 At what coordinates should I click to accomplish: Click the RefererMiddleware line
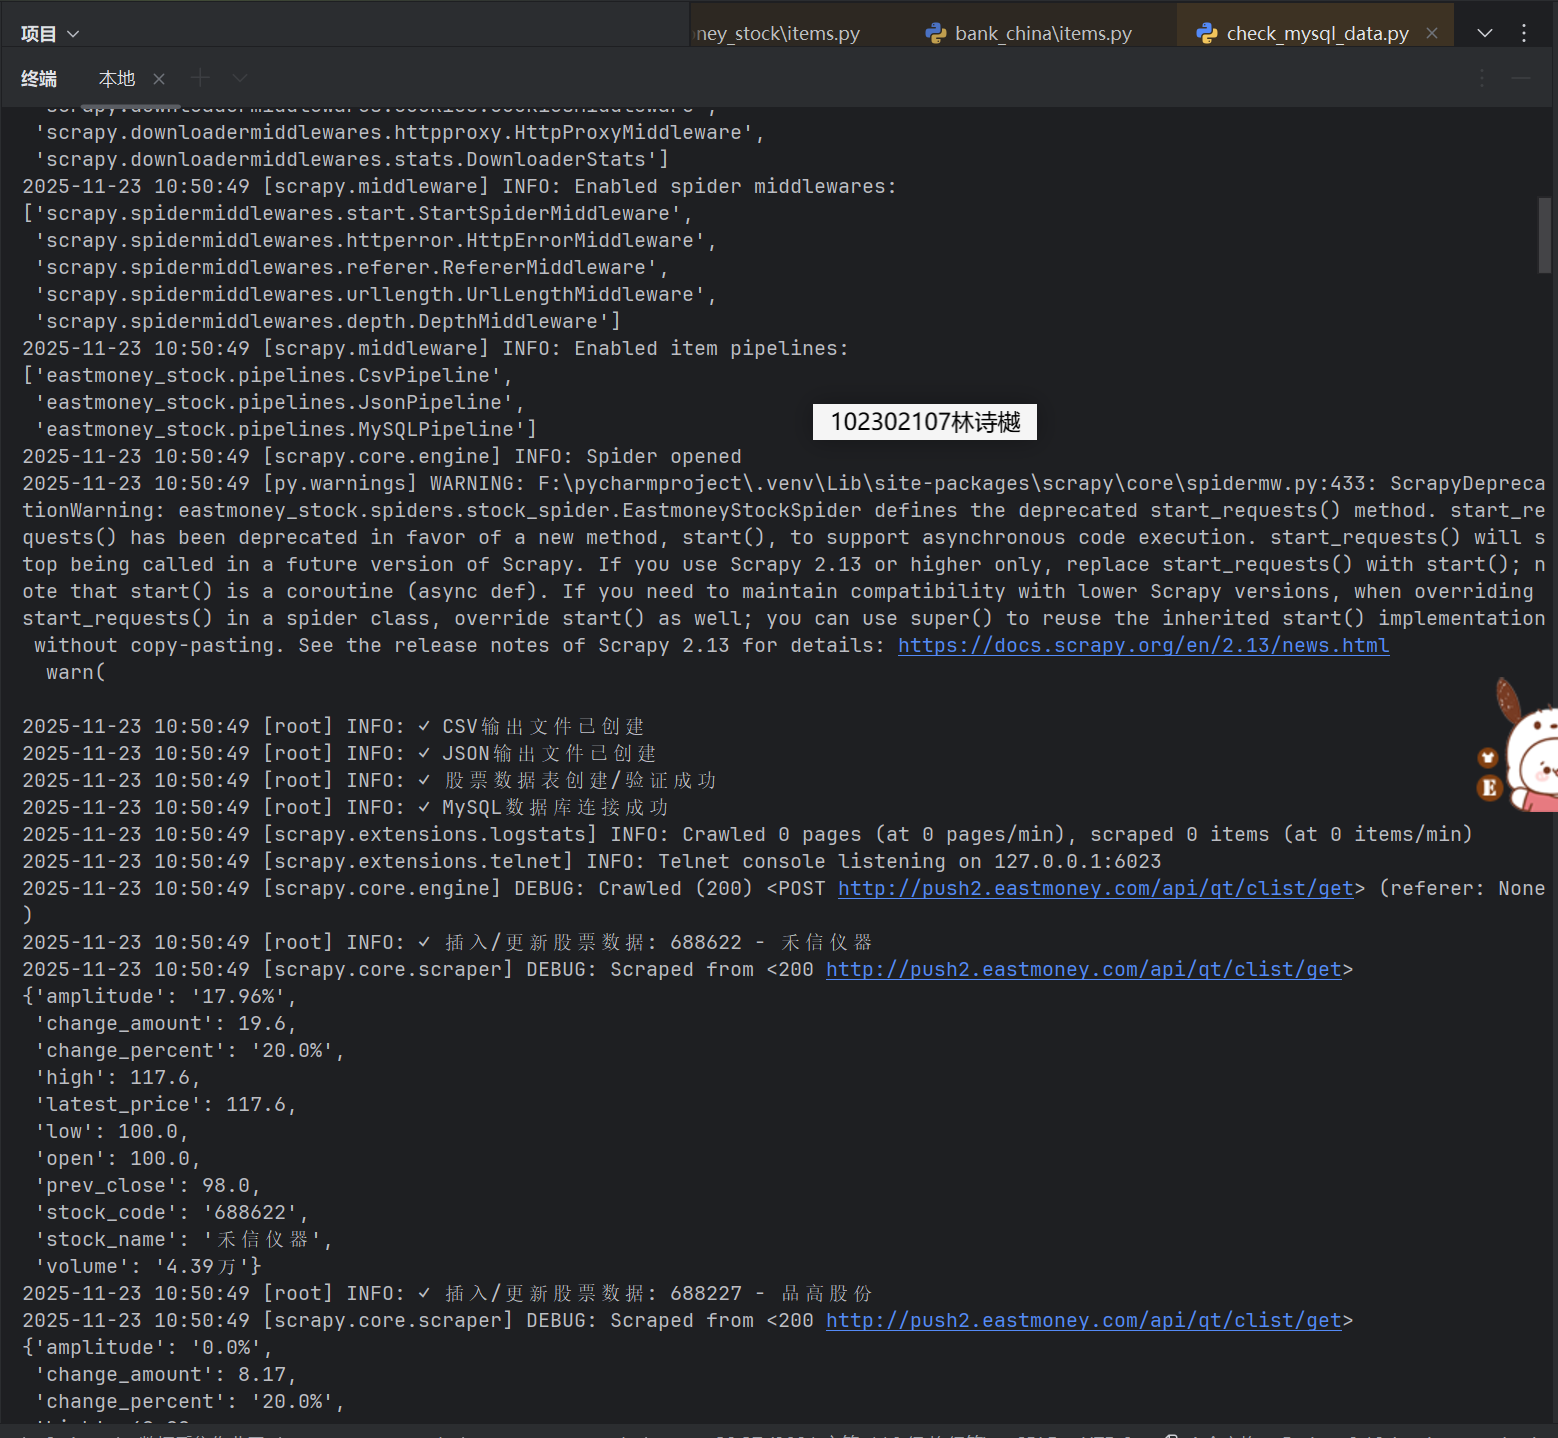coord(351,267)
